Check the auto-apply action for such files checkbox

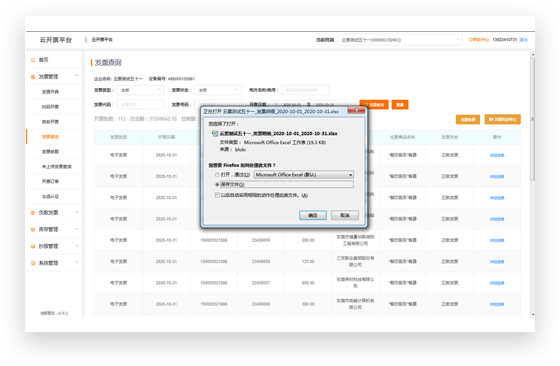pos(217,195)
